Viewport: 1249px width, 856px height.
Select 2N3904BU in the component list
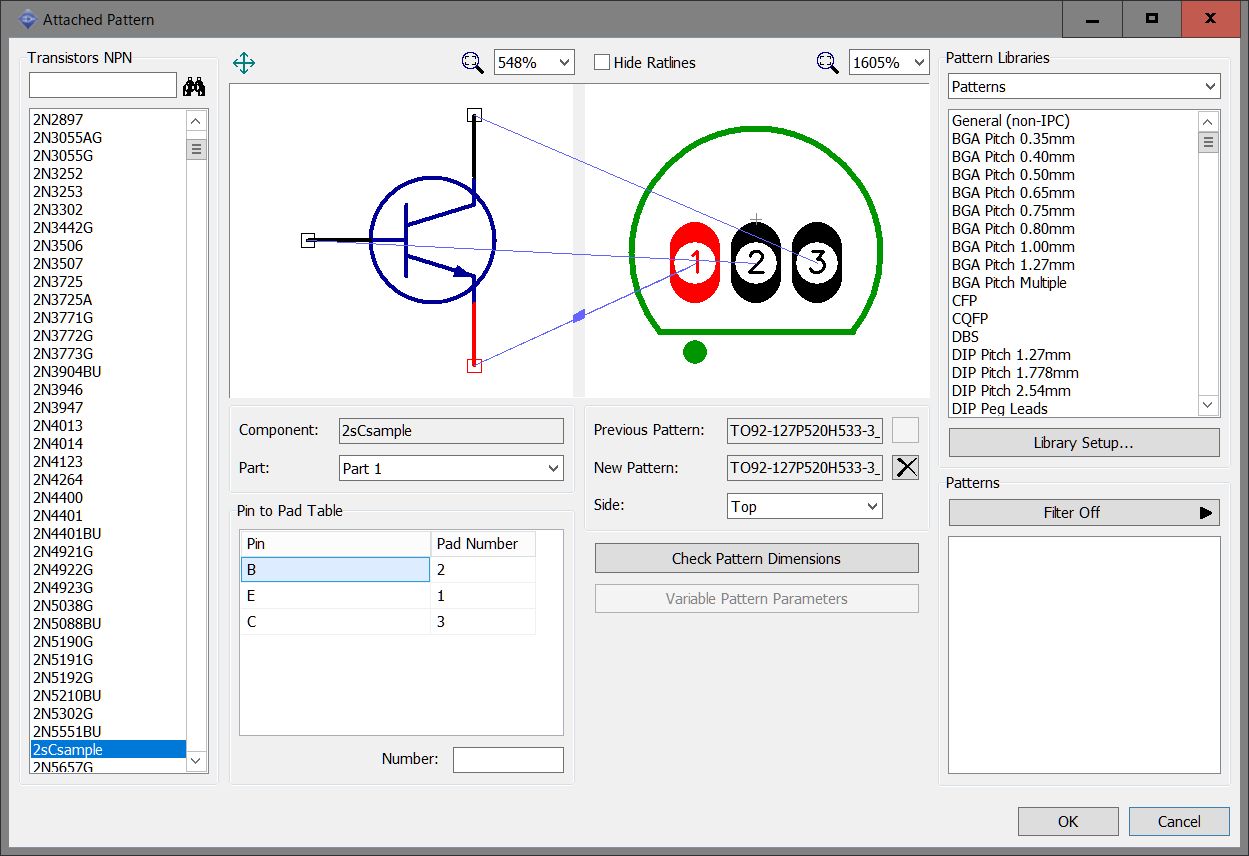point(67,371)
